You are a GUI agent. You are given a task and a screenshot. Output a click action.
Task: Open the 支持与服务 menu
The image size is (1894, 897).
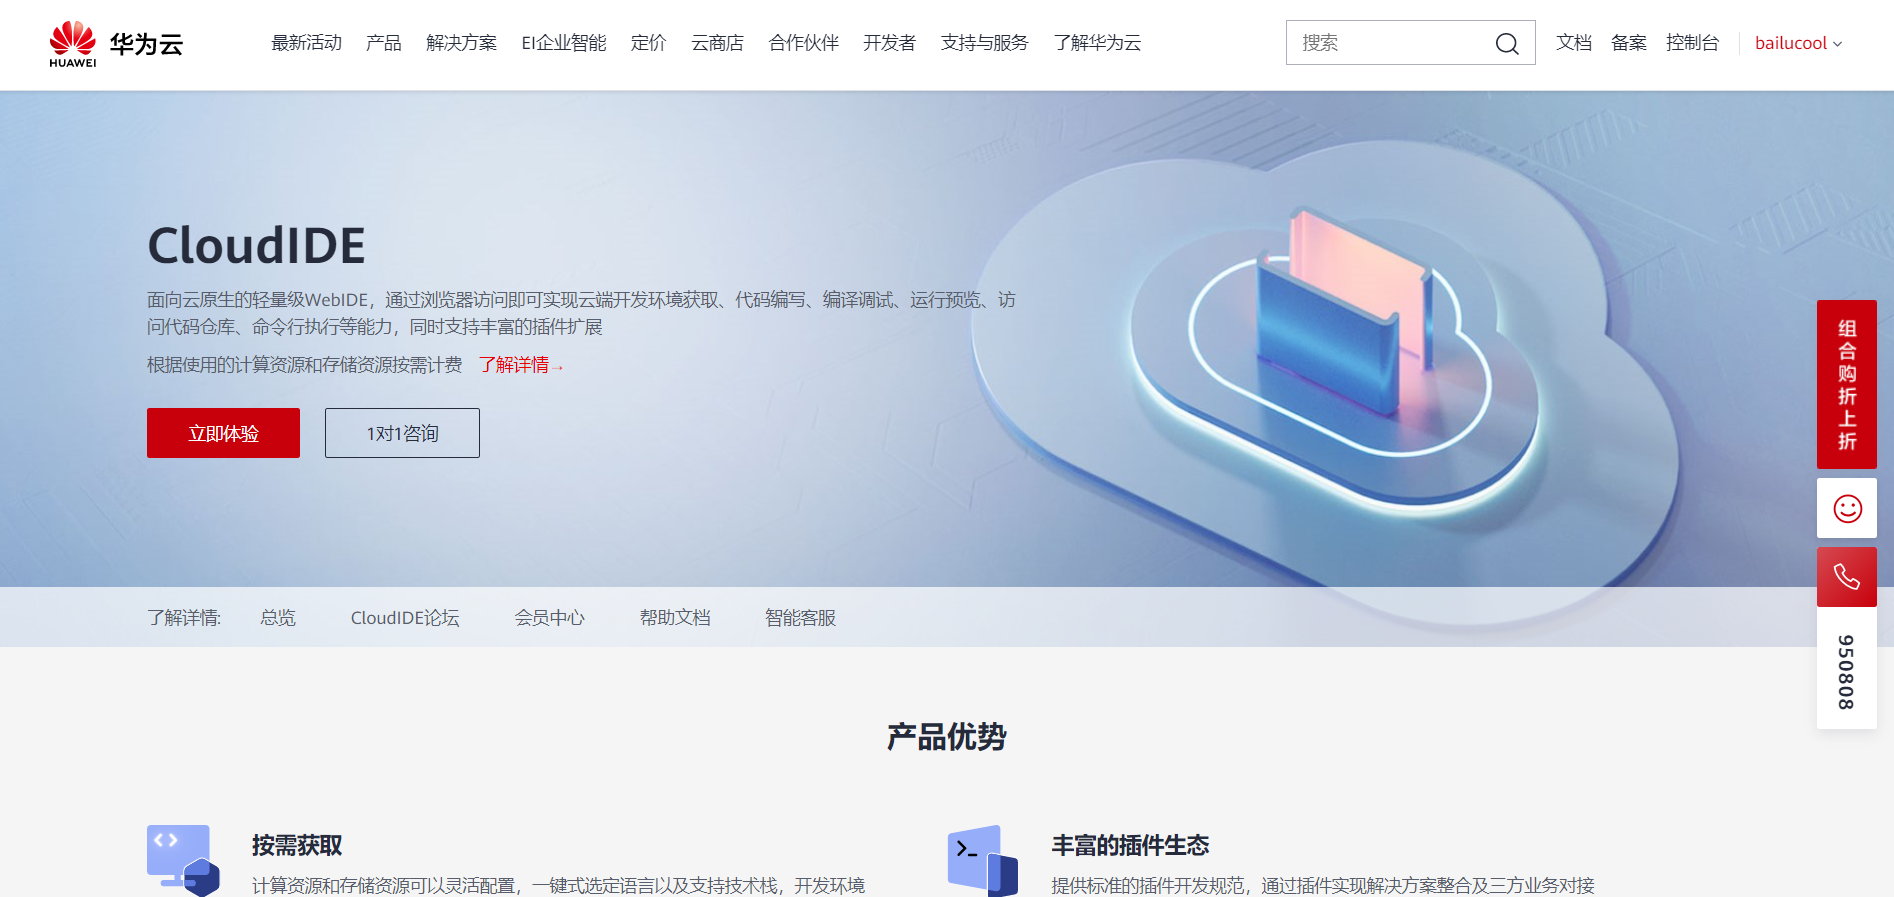(985, 43)
